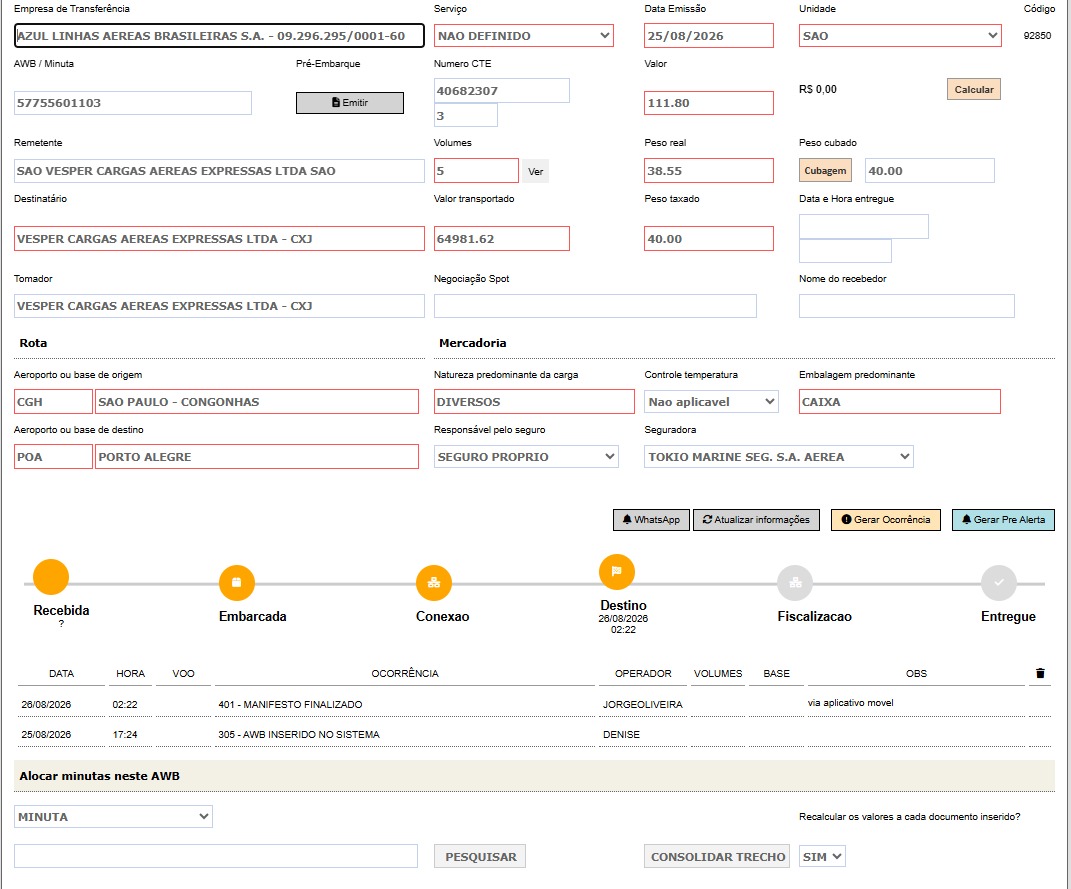1071x889 pixels.
Task: Click the entrega date field
Action: coord(864,226)
